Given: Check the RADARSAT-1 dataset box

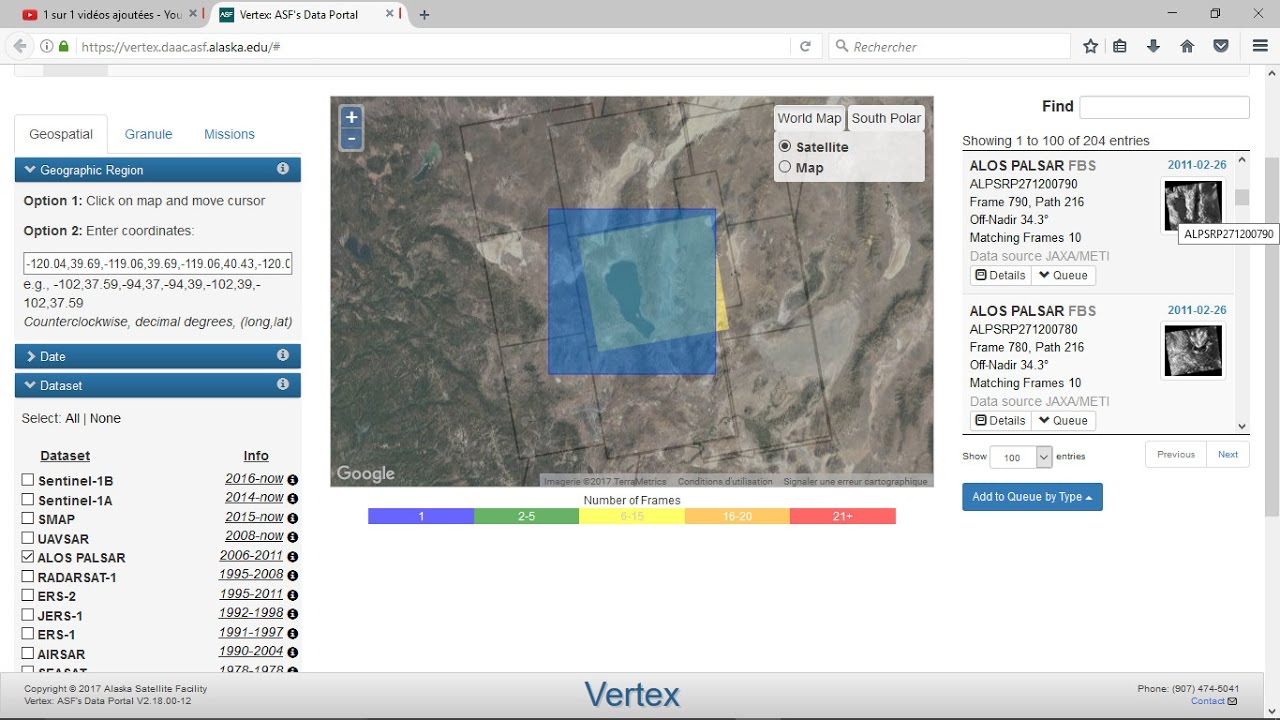Looking at the screenshot, I should [28, 576].
